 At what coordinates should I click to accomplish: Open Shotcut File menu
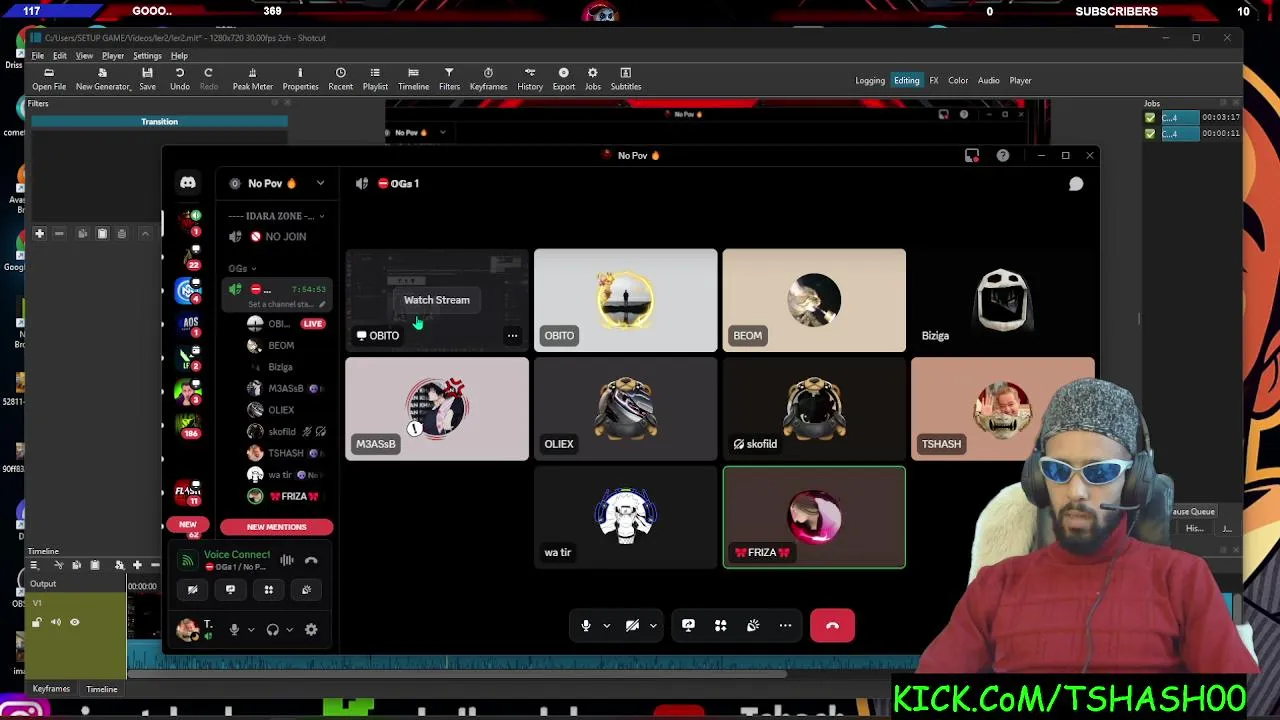tap(37, 56)
